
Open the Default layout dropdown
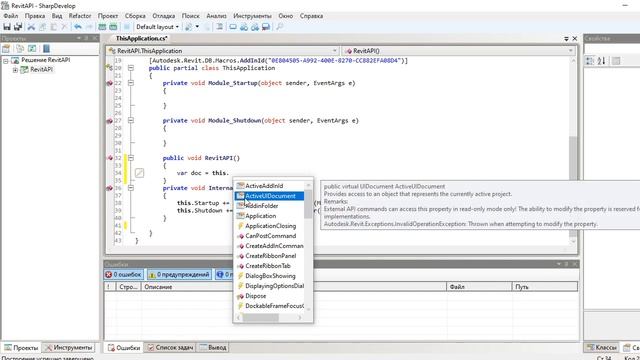click(x=158, y=27)
